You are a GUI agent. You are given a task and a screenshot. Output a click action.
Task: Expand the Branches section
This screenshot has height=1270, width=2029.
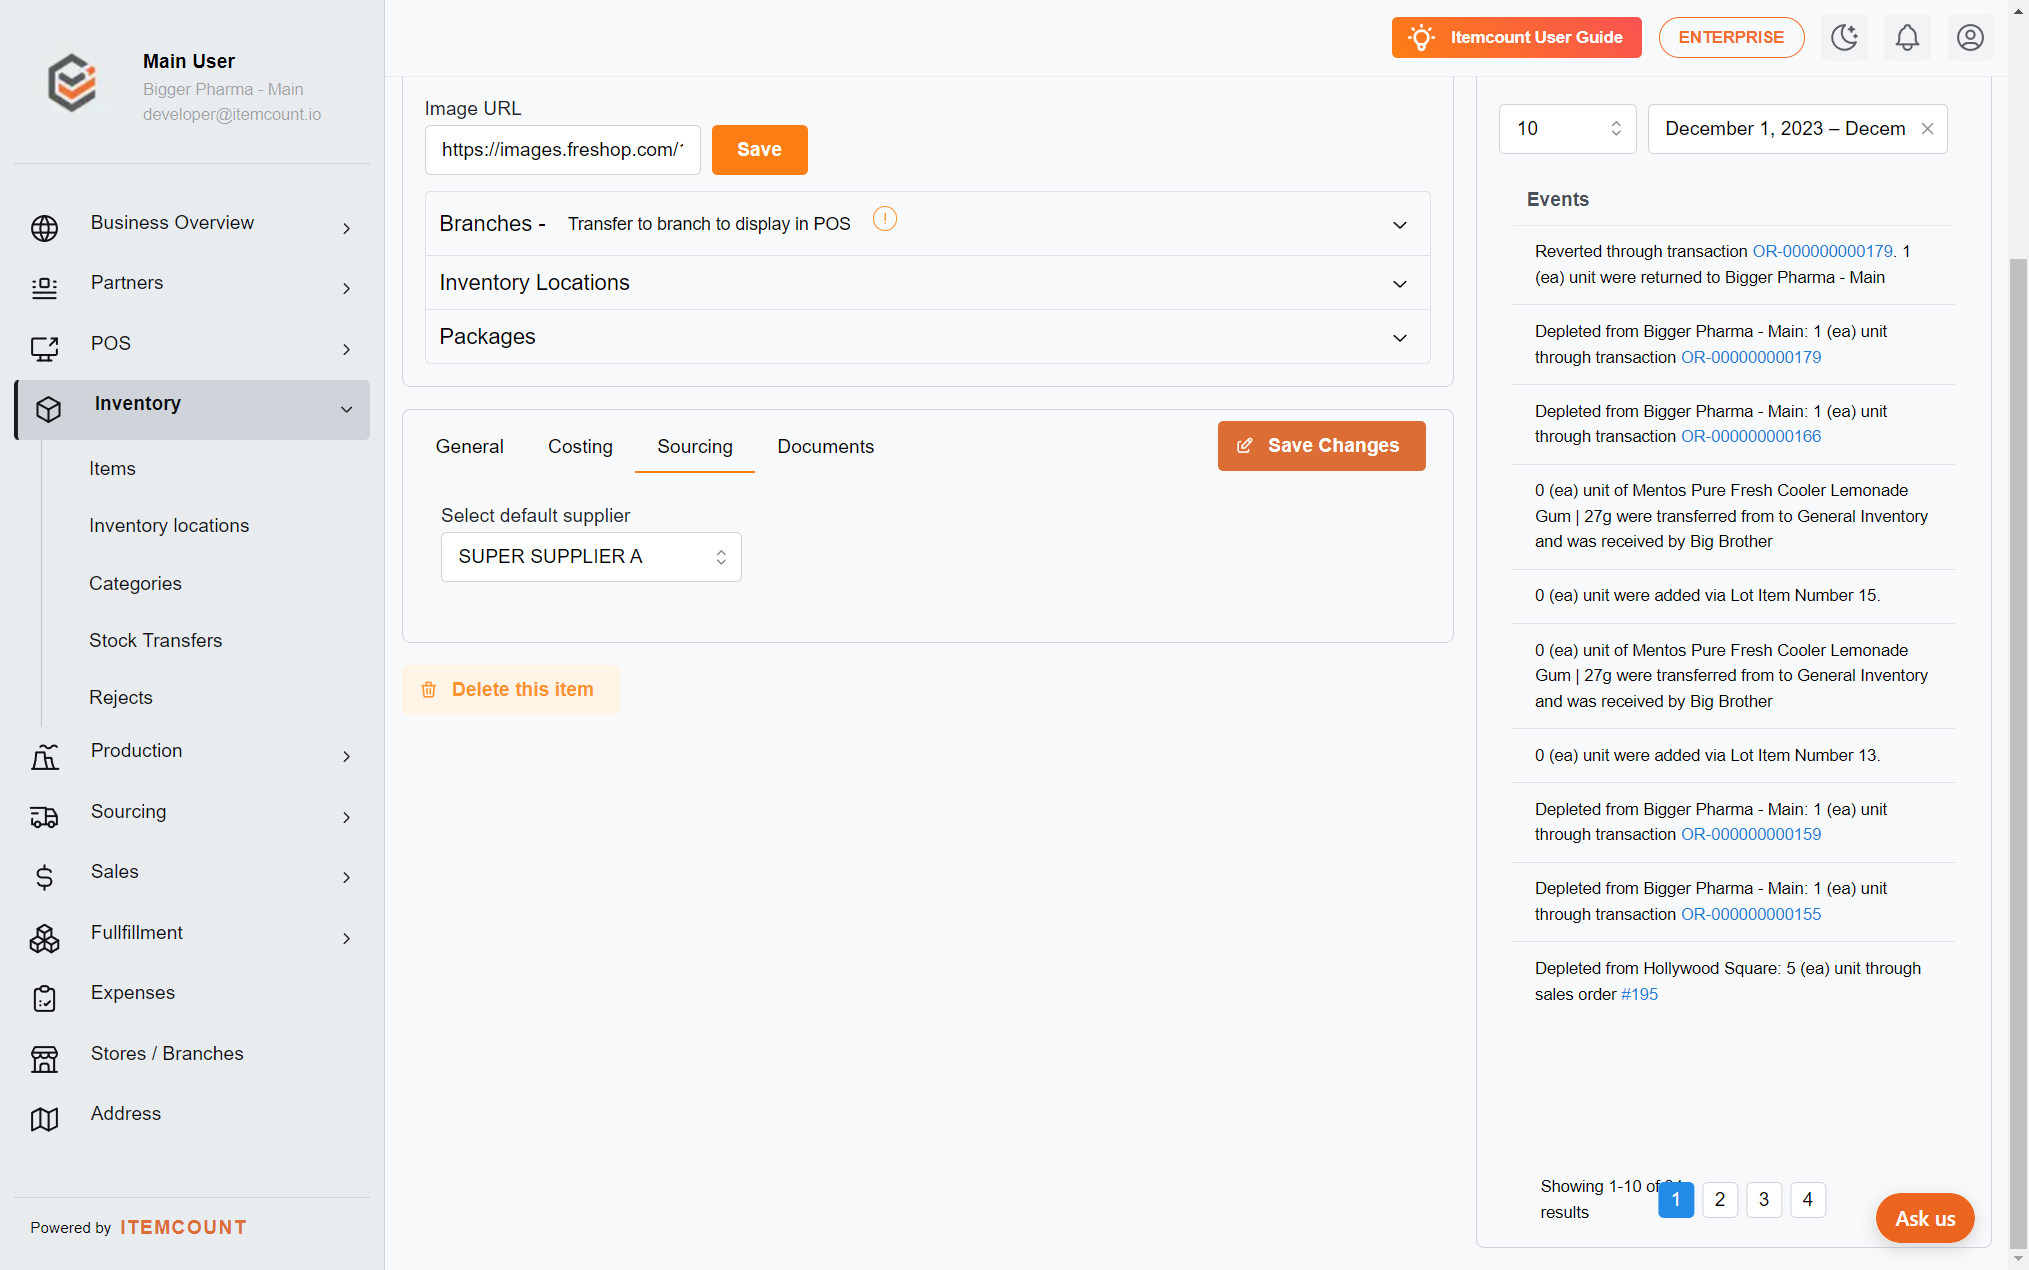point(927,224)
